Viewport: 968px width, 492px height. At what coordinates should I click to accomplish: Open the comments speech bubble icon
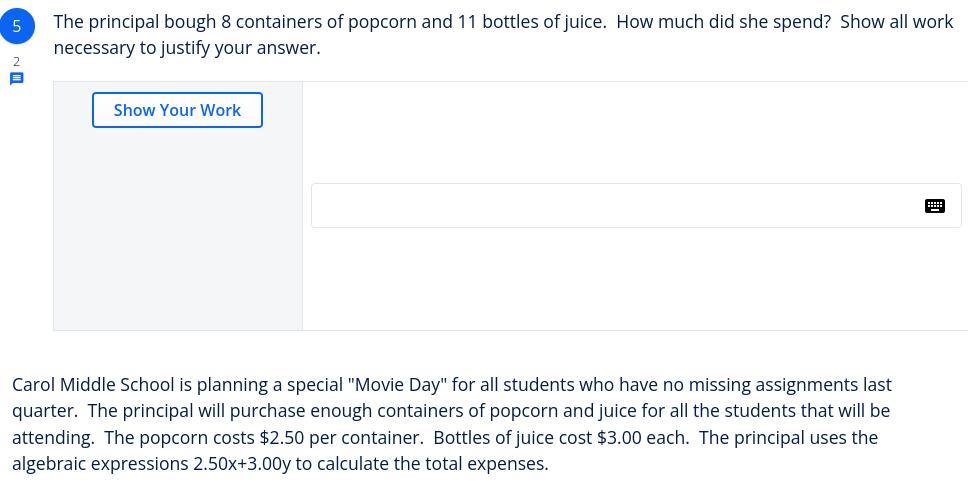16,78
